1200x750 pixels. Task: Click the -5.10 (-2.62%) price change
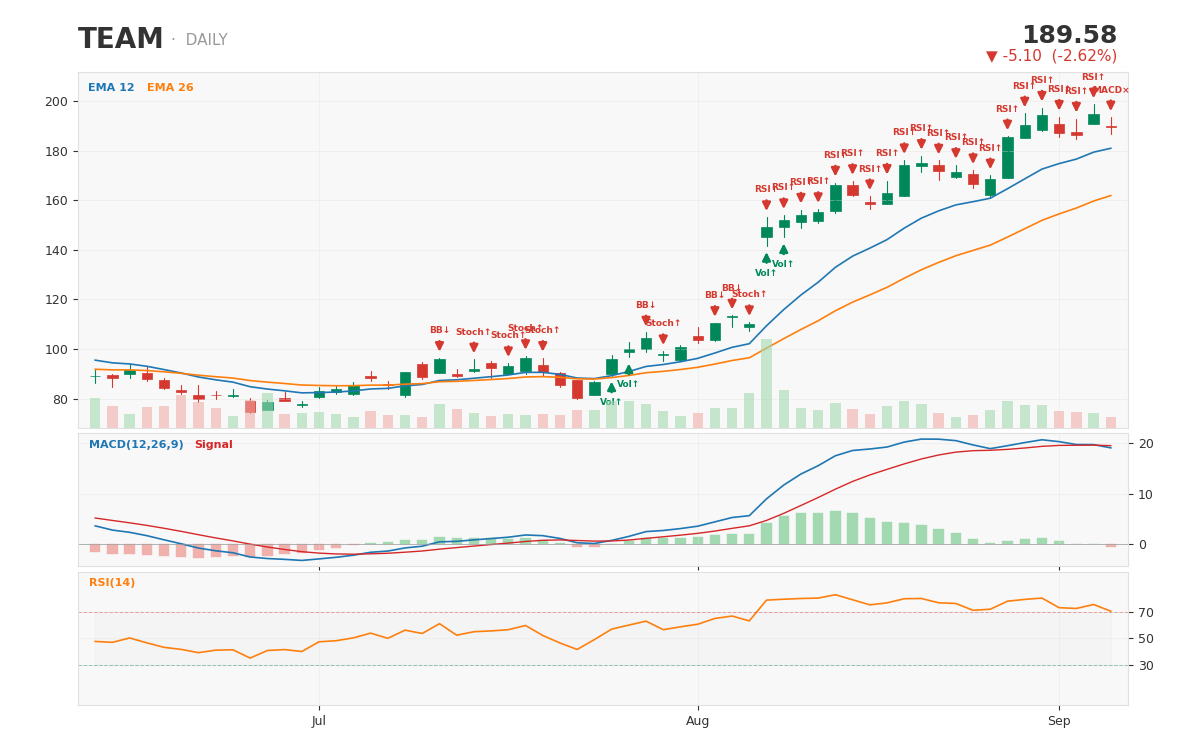point(1051,57)
